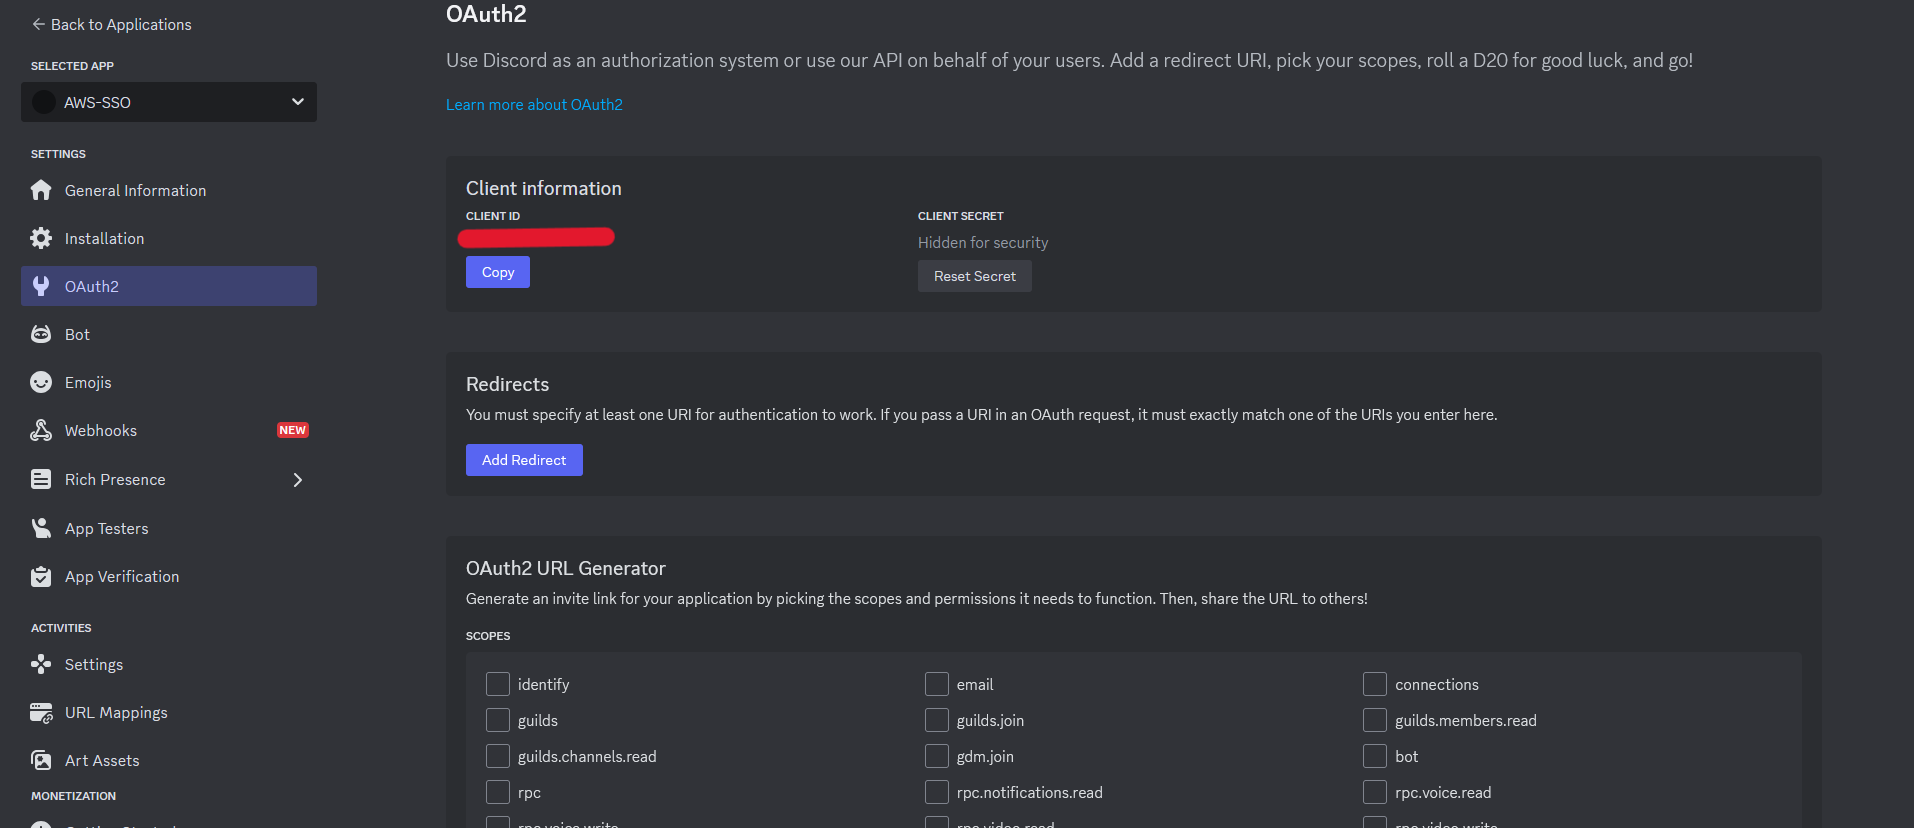Click the Emojis smiley icon
The height and width of the screenshot is (828, 1914).
click(41, 382)
